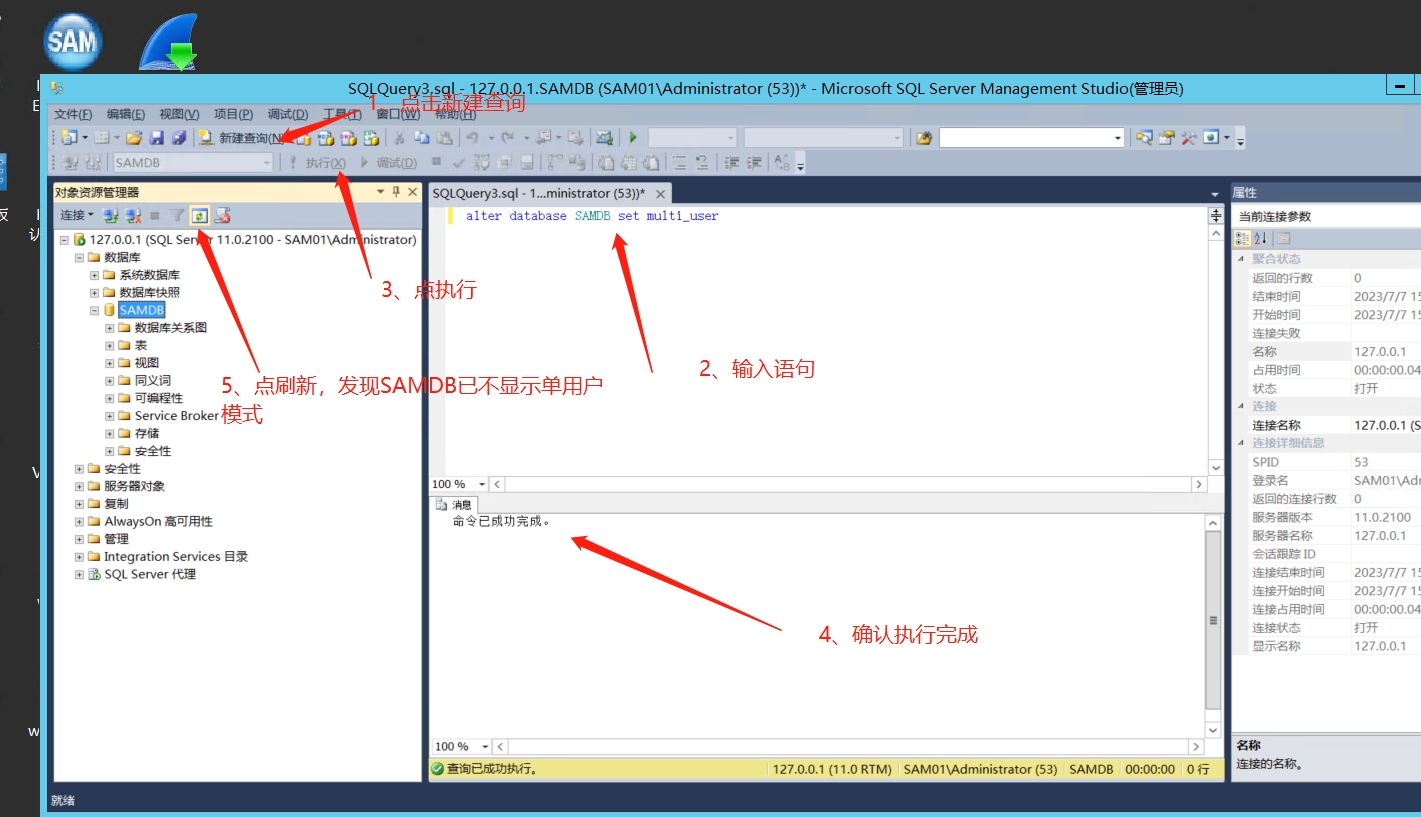Toggle auto-hide pin on Object Explorer panel
Screen dimensions: 1421x817
click(x=396, y=192)
